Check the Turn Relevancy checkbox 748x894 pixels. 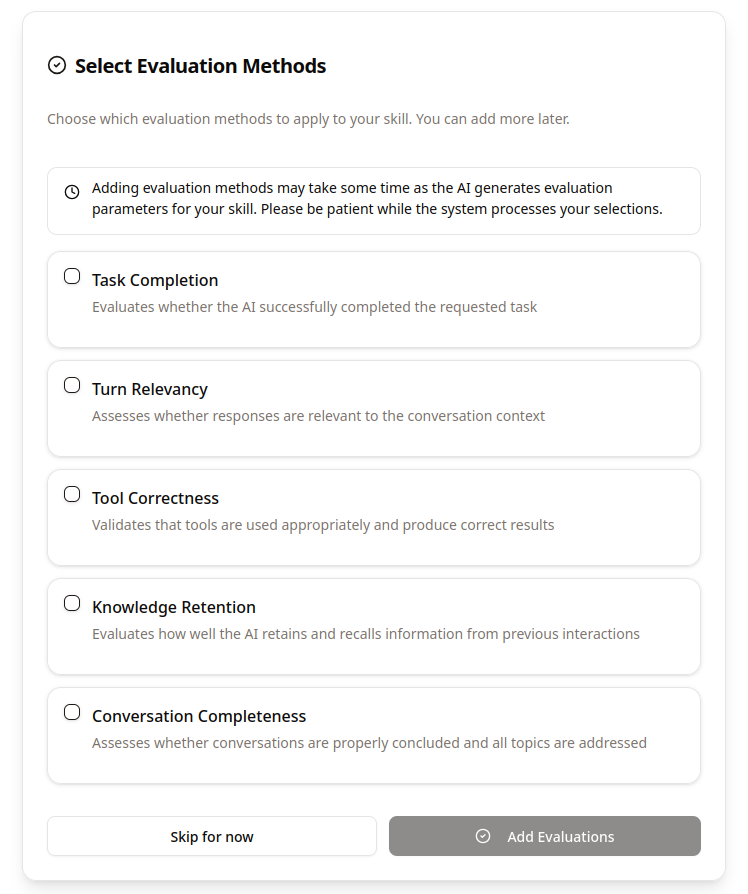tap(71, 384)
